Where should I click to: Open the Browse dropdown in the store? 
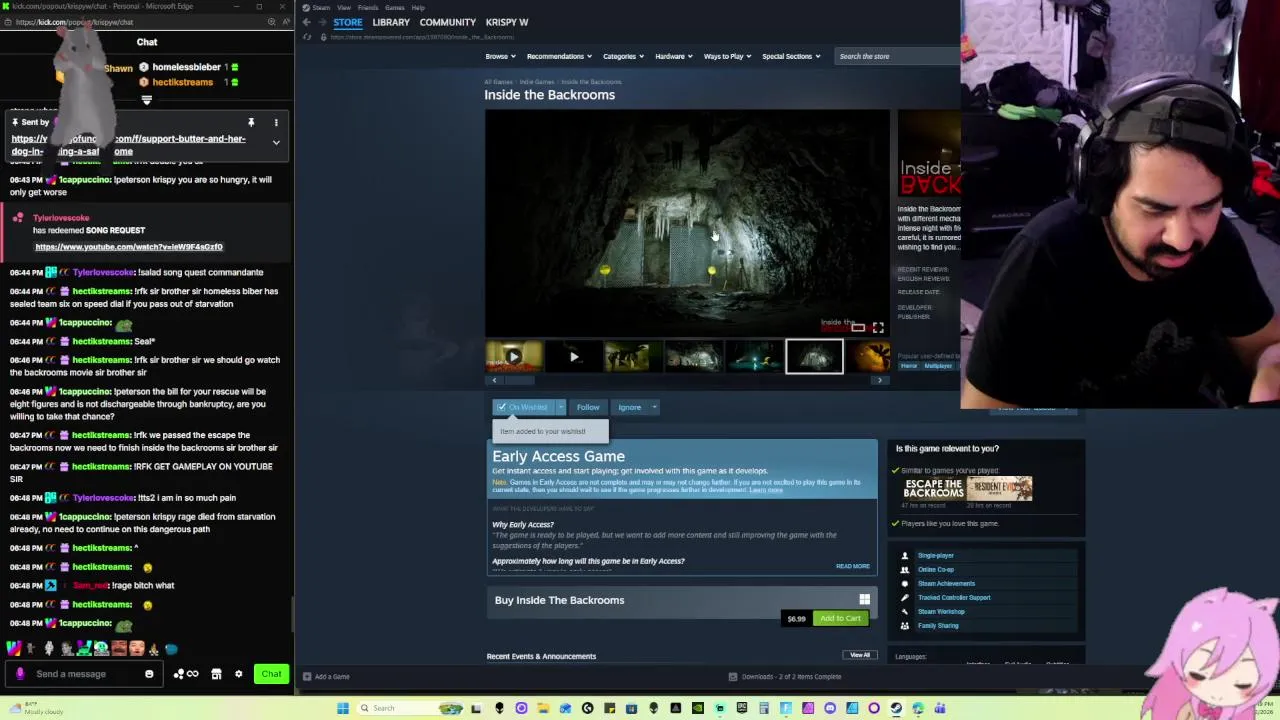coord(500,56)
